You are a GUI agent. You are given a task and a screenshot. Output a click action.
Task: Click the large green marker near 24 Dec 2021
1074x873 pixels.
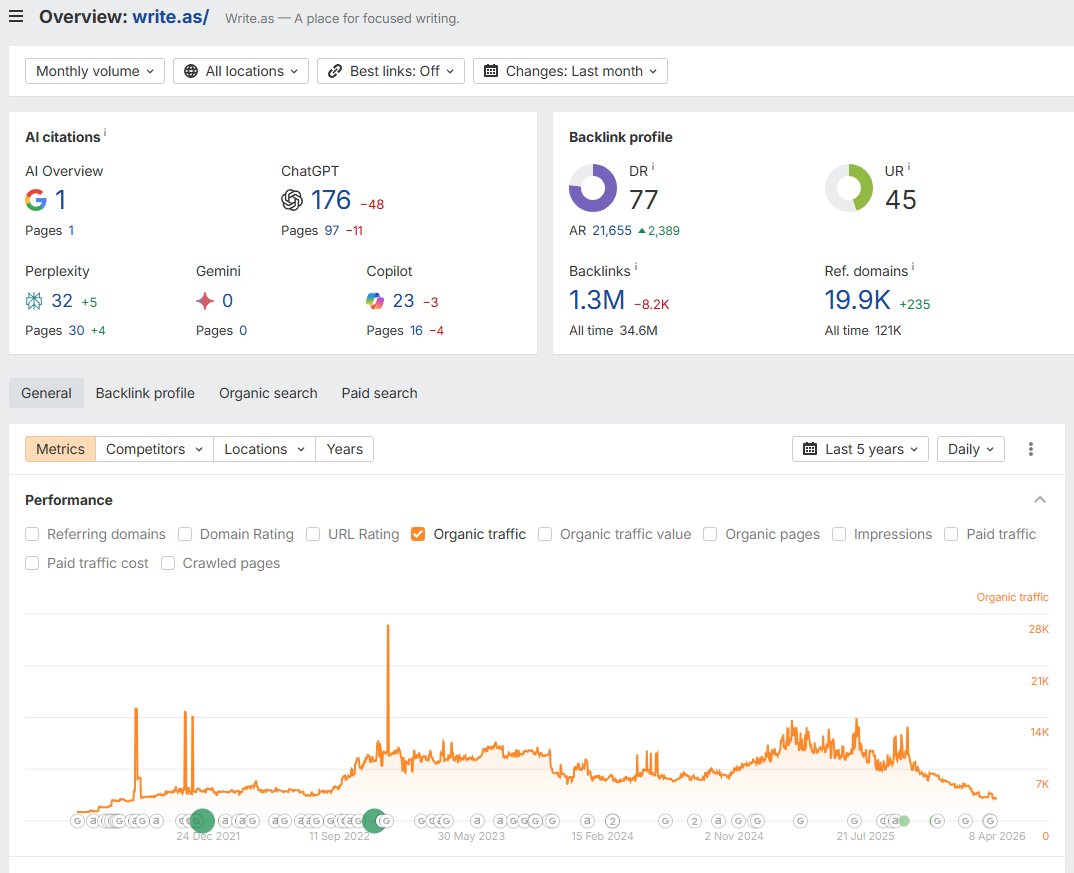click(202, 820)
